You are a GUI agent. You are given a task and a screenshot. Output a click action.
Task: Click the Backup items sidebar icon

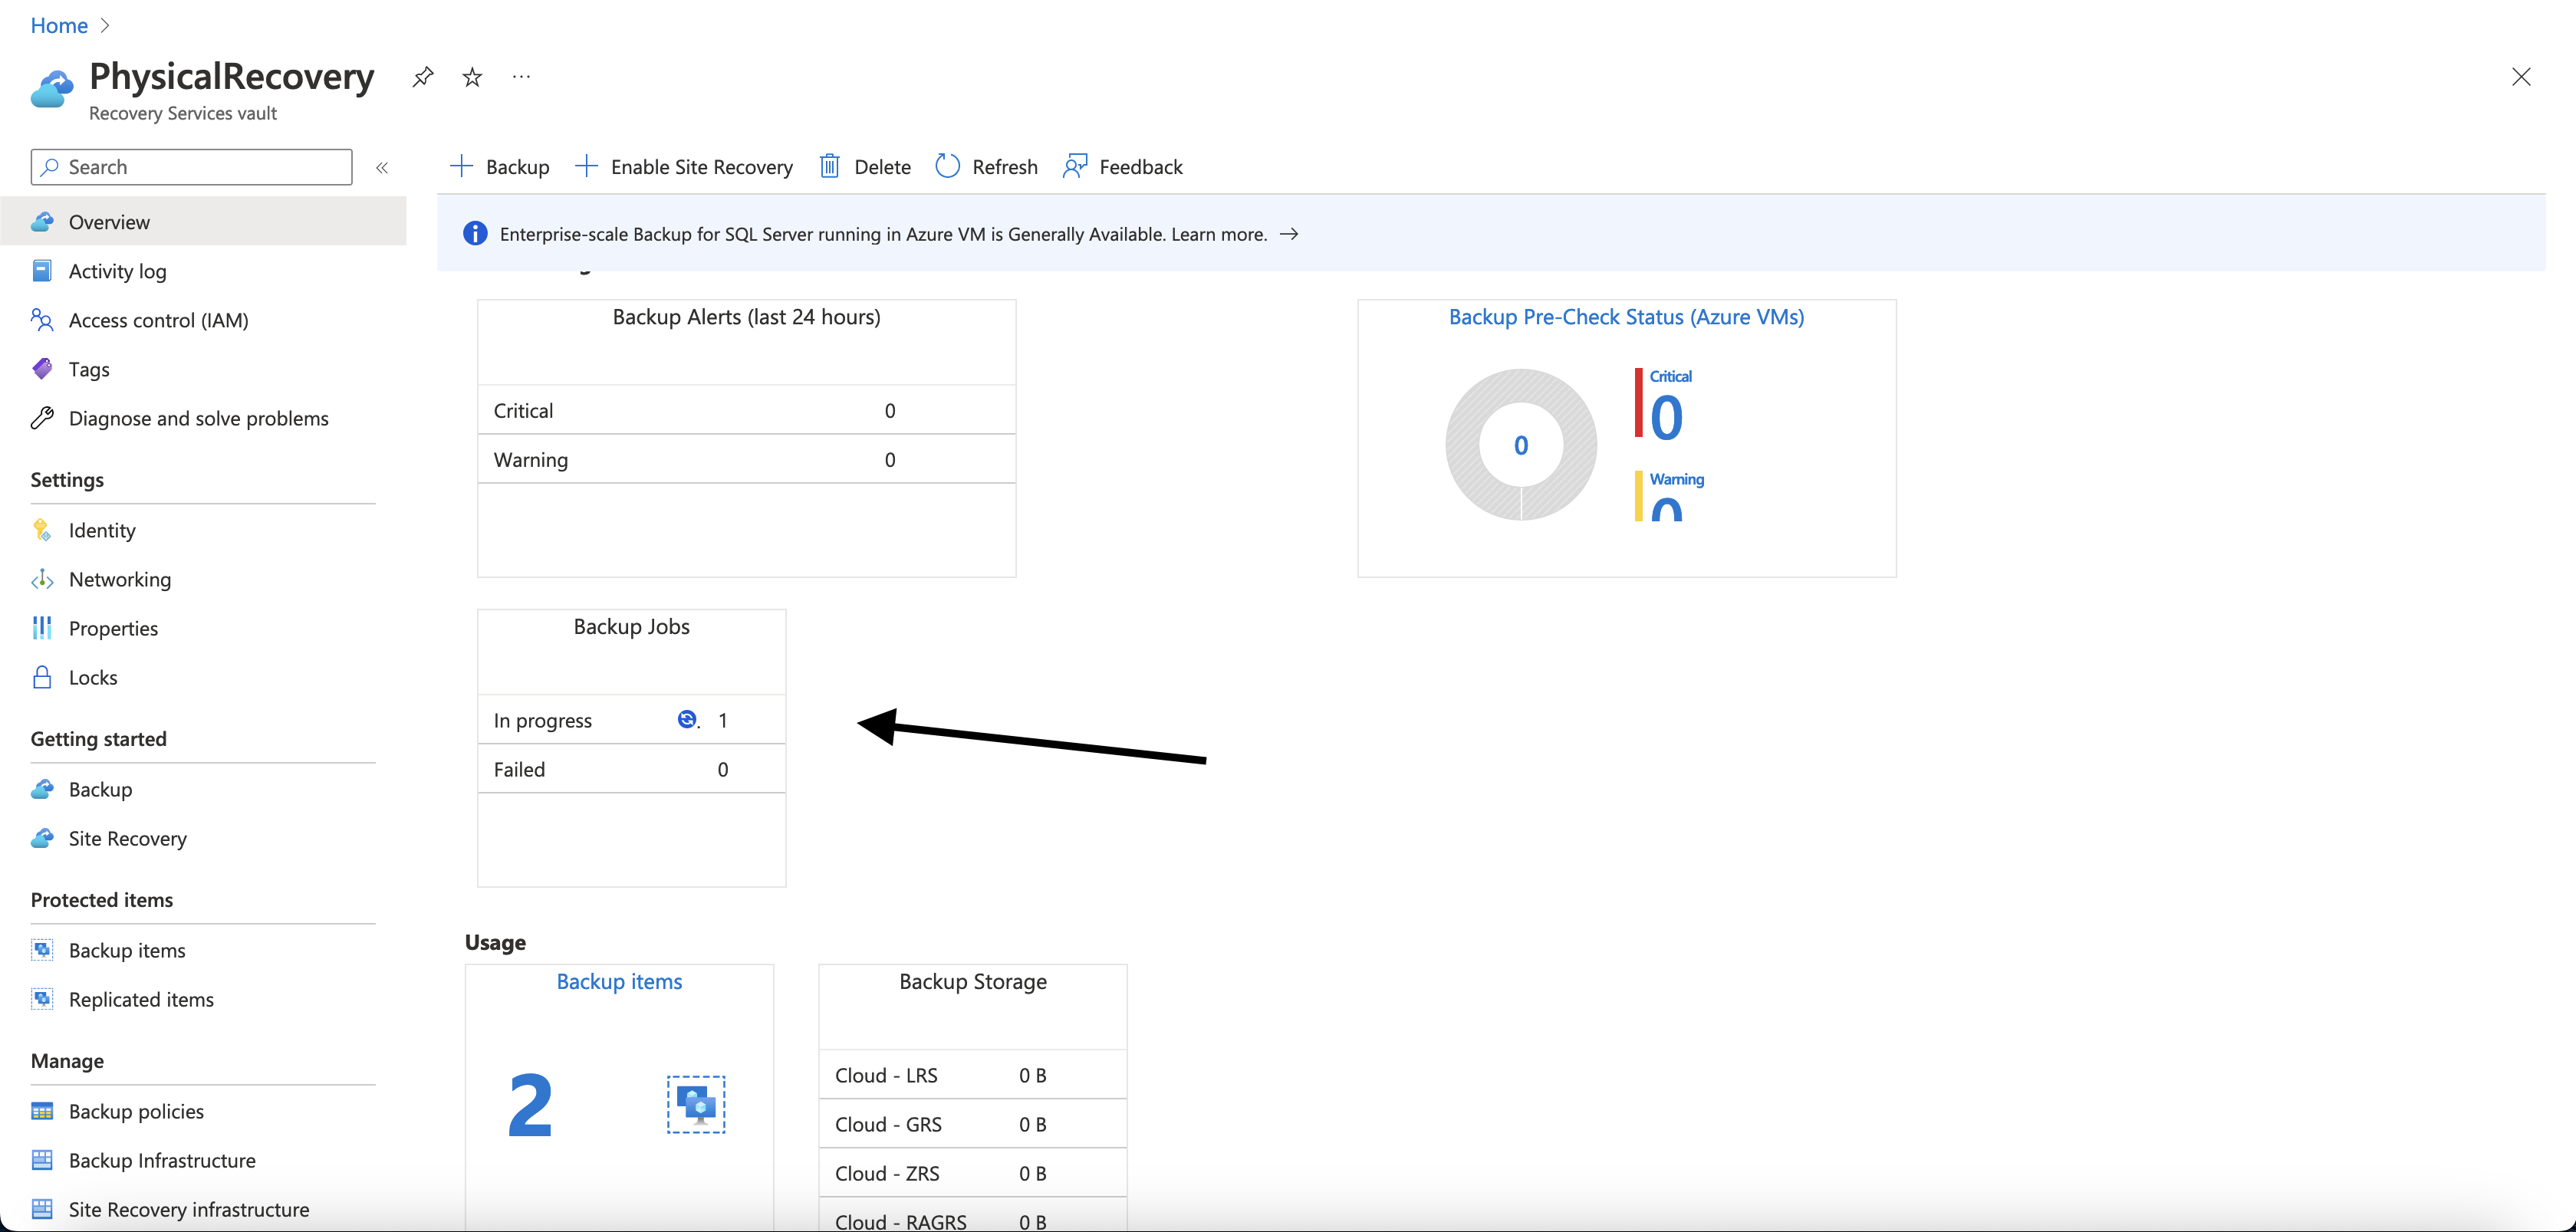point(42,950)
